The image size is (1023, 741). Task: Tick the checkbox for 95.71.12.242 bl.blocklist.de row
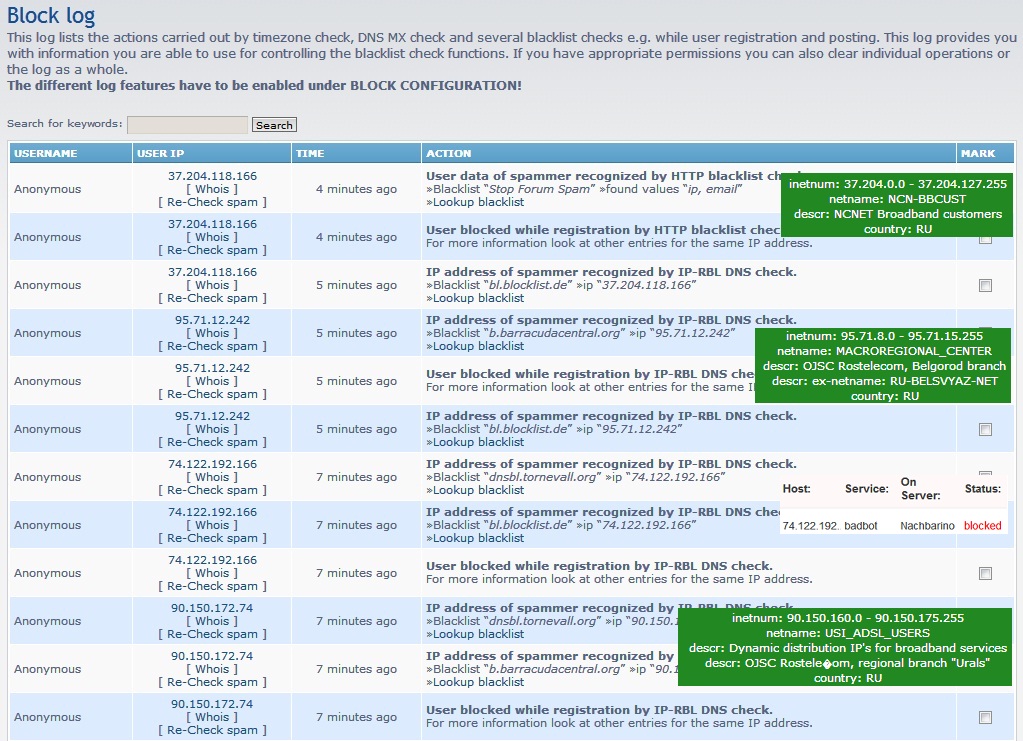[x=985, y=430]
